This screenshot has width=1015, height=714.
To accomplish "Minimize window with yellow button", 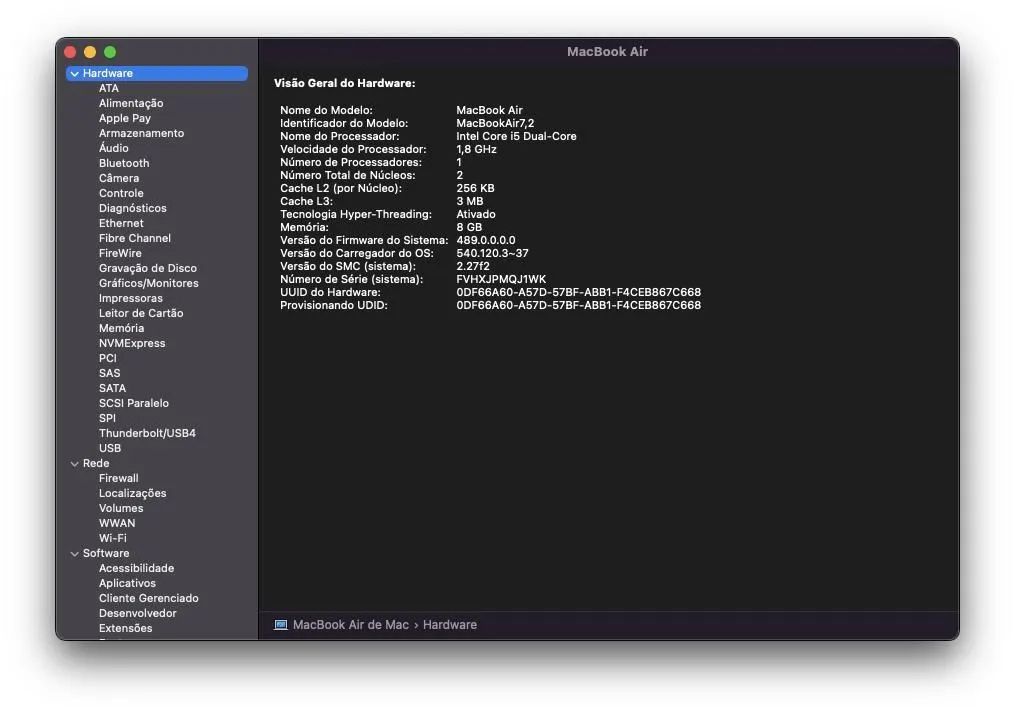I will [90, 52].
